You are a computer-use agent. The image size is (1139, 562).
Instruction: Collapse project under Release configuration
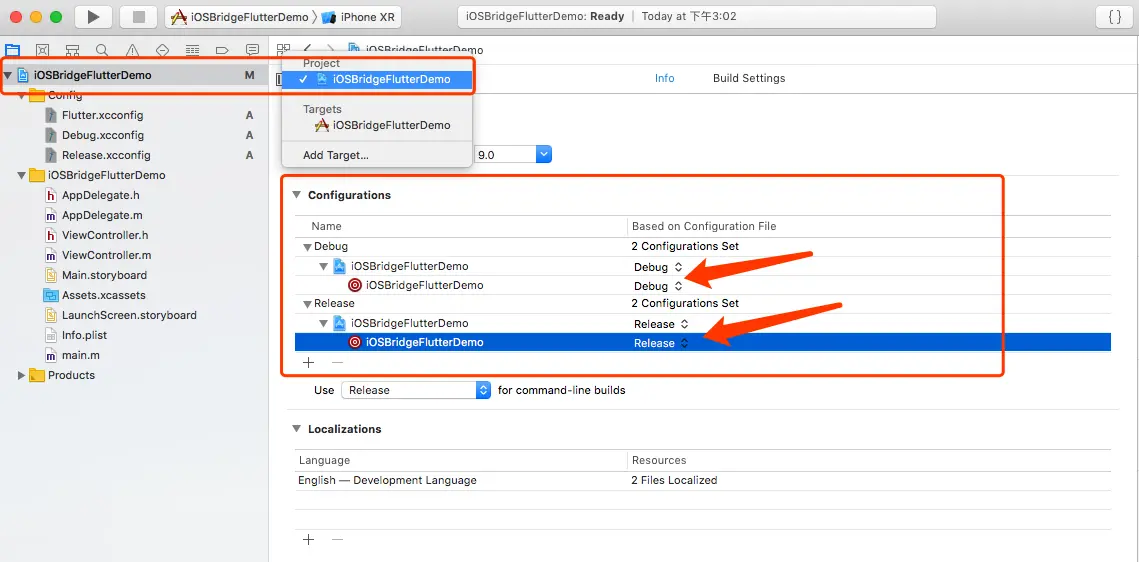point(324,323)
